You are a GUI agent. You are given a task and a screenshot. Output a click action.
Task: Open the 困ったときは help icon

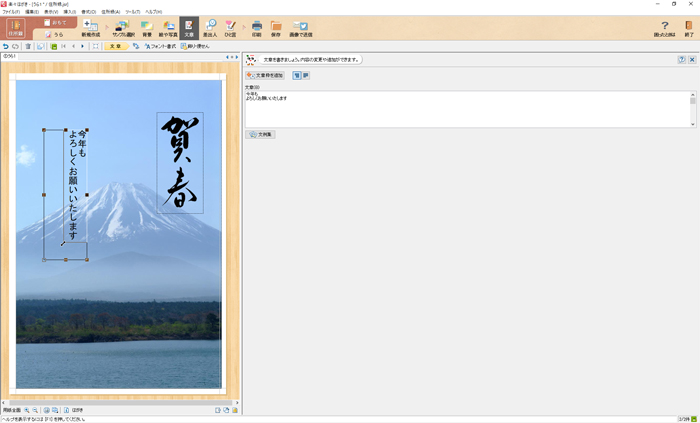pos(664,27)
